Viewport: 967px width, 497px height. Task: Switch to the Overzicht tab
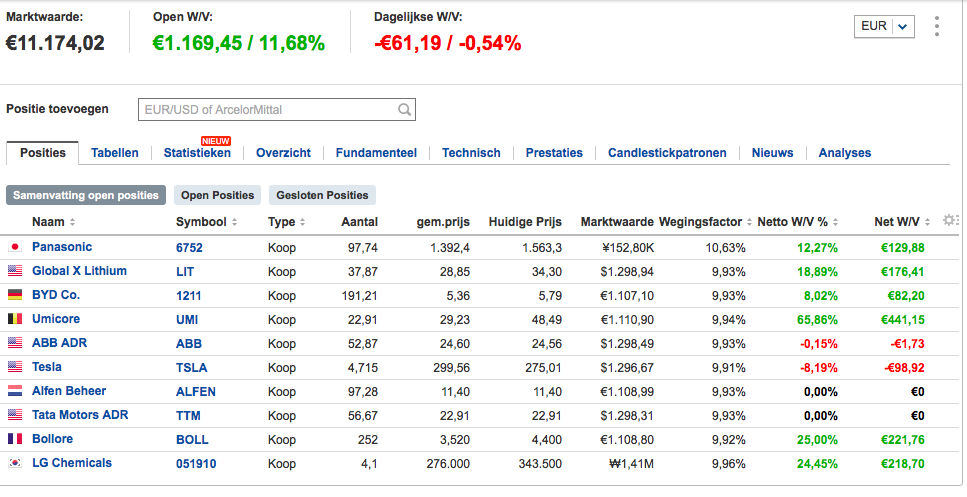[283, 153]
